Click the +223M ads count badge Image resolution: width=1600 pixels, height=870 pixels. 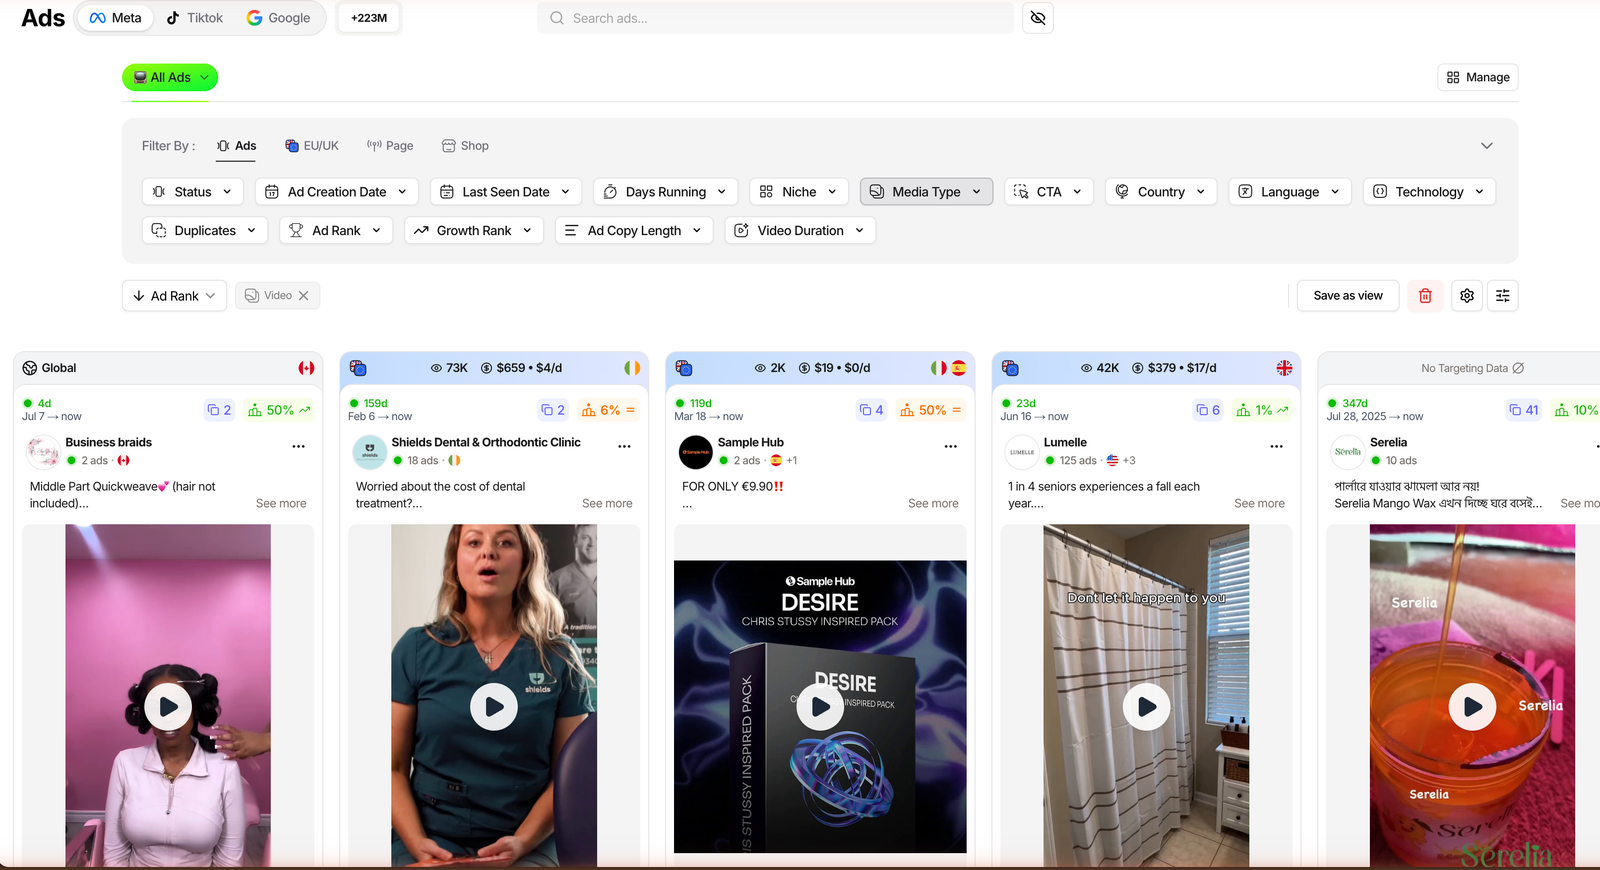[369, 18]
